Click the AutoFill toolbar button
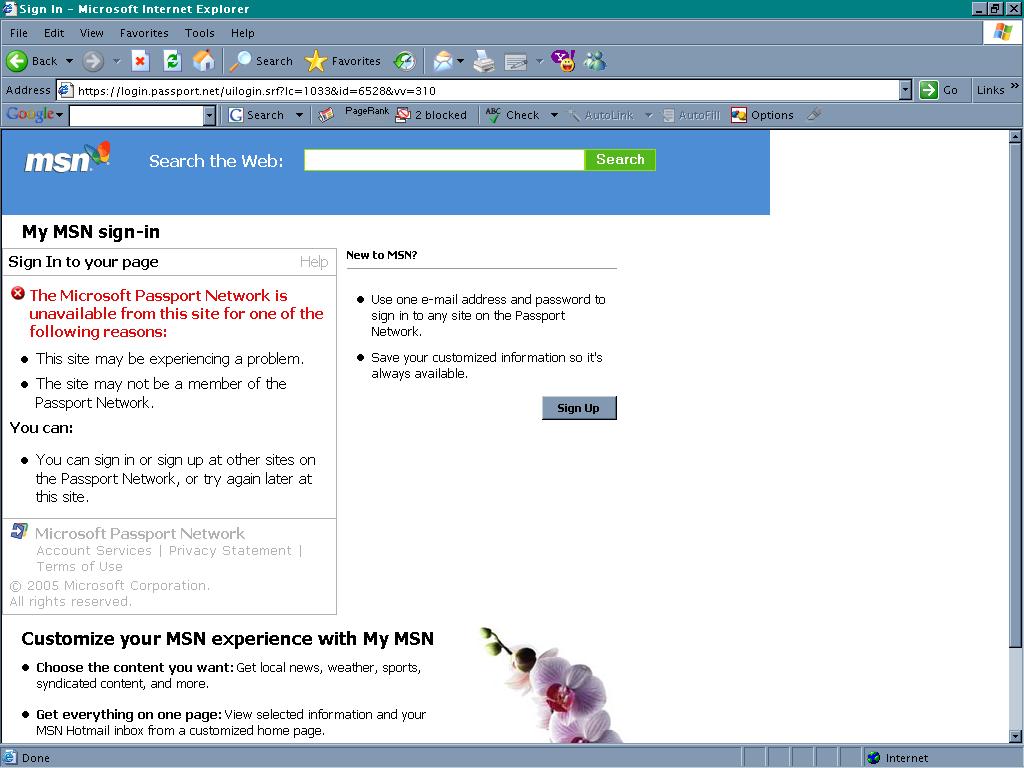 click(x=691, y=116)
